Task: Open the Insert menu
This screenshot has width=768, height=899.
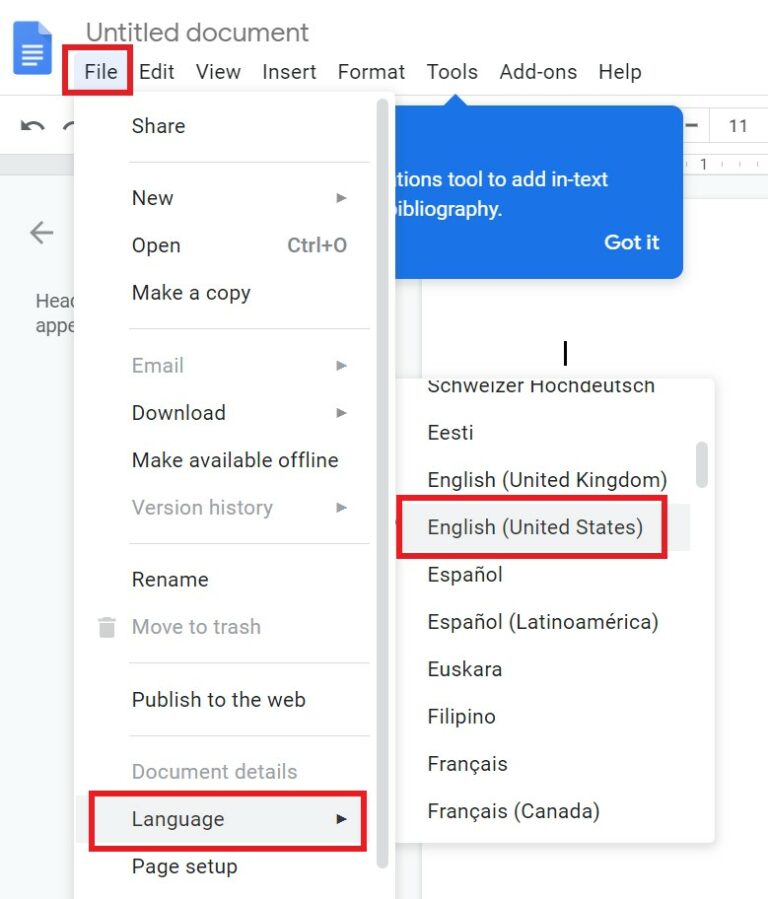Action: (289, 71)
